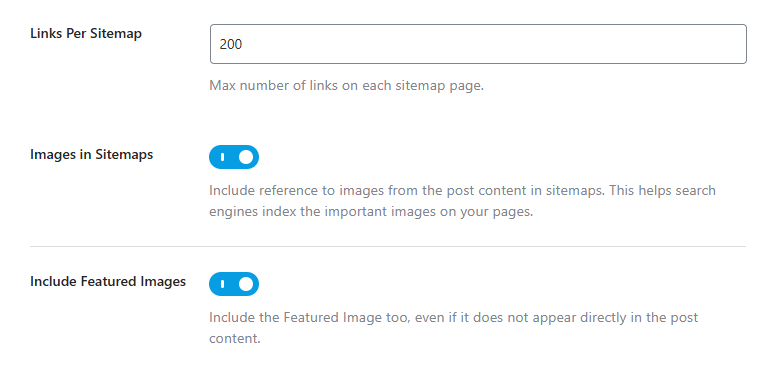This screenshot has width=767, height=366.
Task: Select the "Links Per Sitemap" label
Action: pos(86,34)
